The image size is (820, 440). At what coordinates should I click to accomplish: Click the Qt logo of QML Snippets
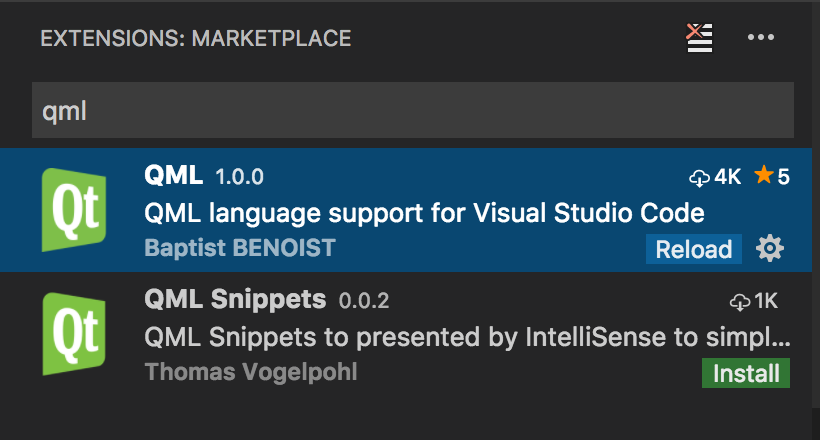click(75, 333)
